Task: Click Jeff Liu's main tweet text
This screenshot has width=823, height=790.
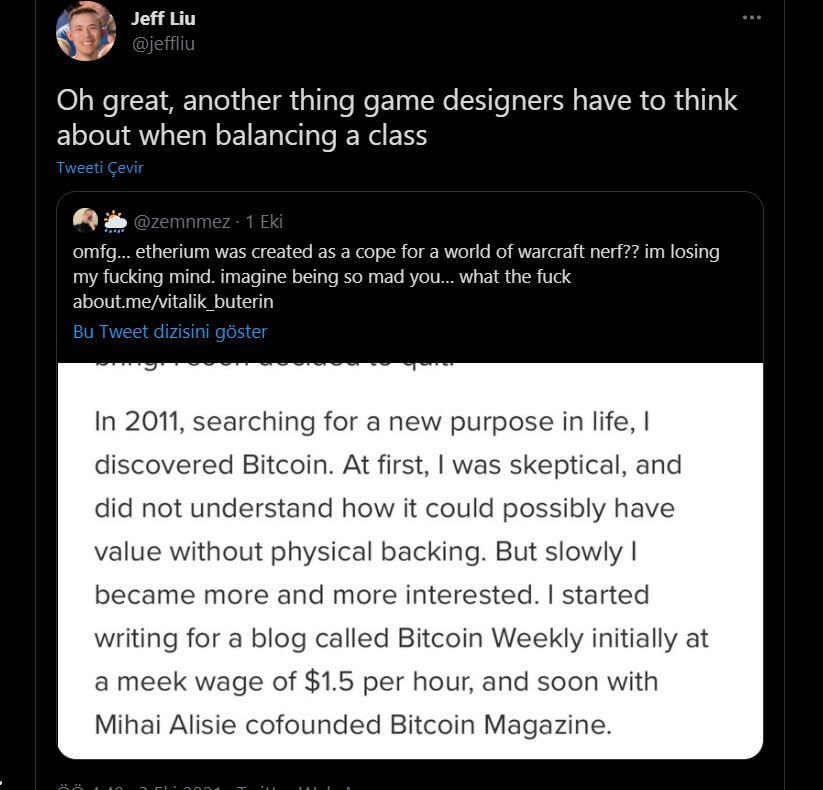Action: coord(397,118)
